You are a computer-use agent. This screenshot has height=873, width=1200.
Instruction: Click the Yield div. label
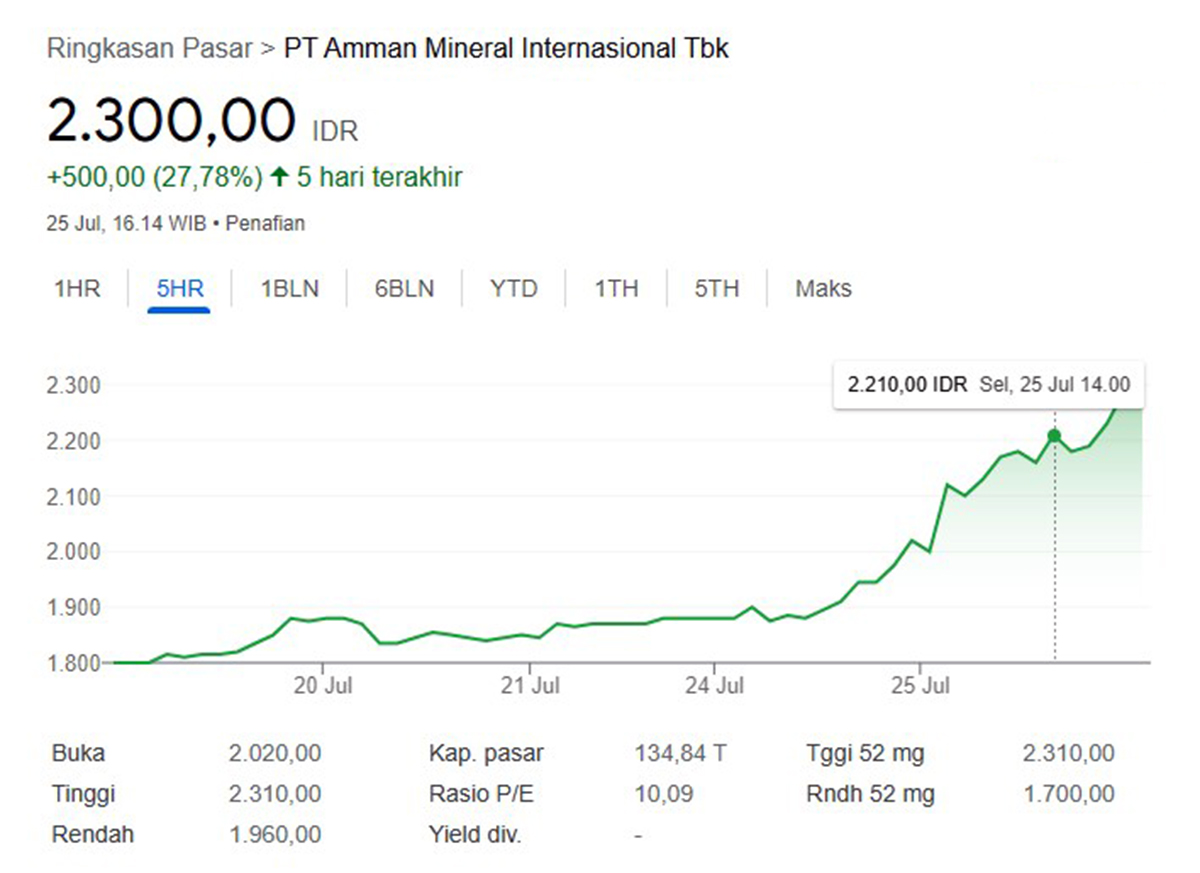475,834
